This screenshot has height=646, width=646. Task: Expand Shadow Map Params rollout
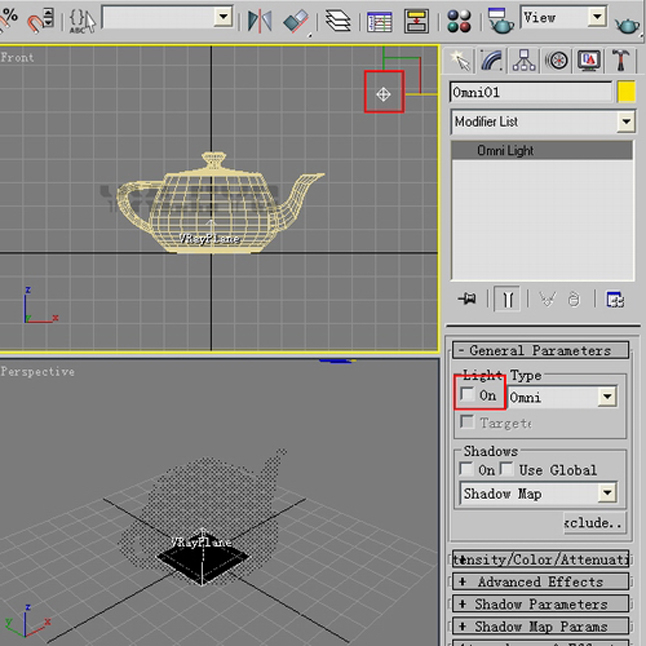(541, 626)
